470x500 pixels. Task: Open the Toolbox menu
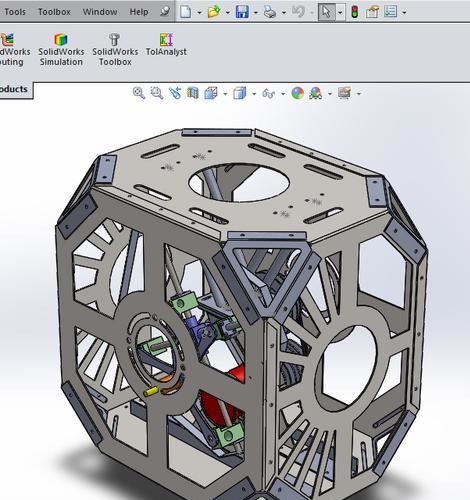54,12
